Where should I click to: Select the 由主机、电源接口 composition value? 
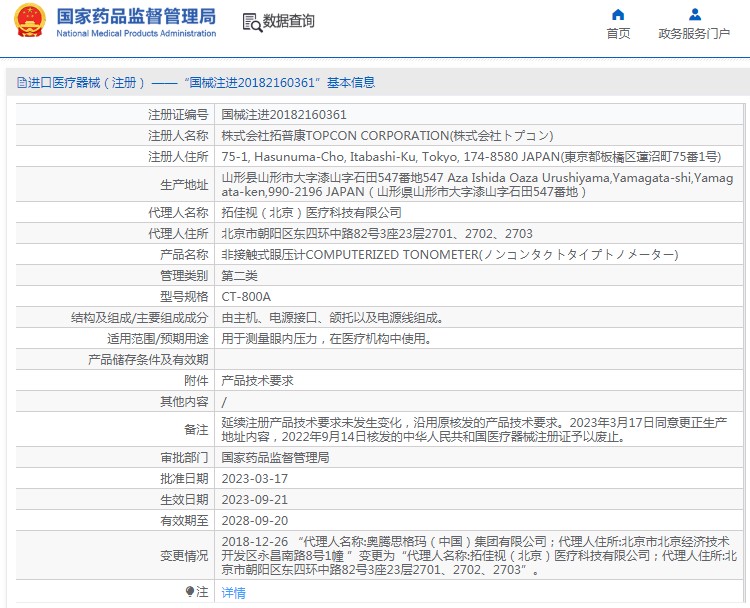[x=332, y=317]
